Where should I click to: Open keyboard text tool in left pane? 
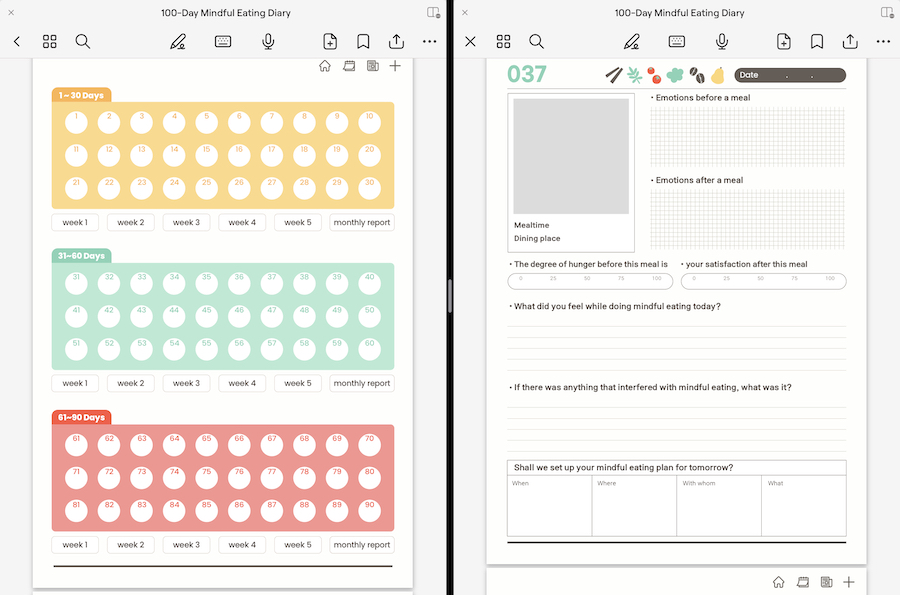pos(223,41)
